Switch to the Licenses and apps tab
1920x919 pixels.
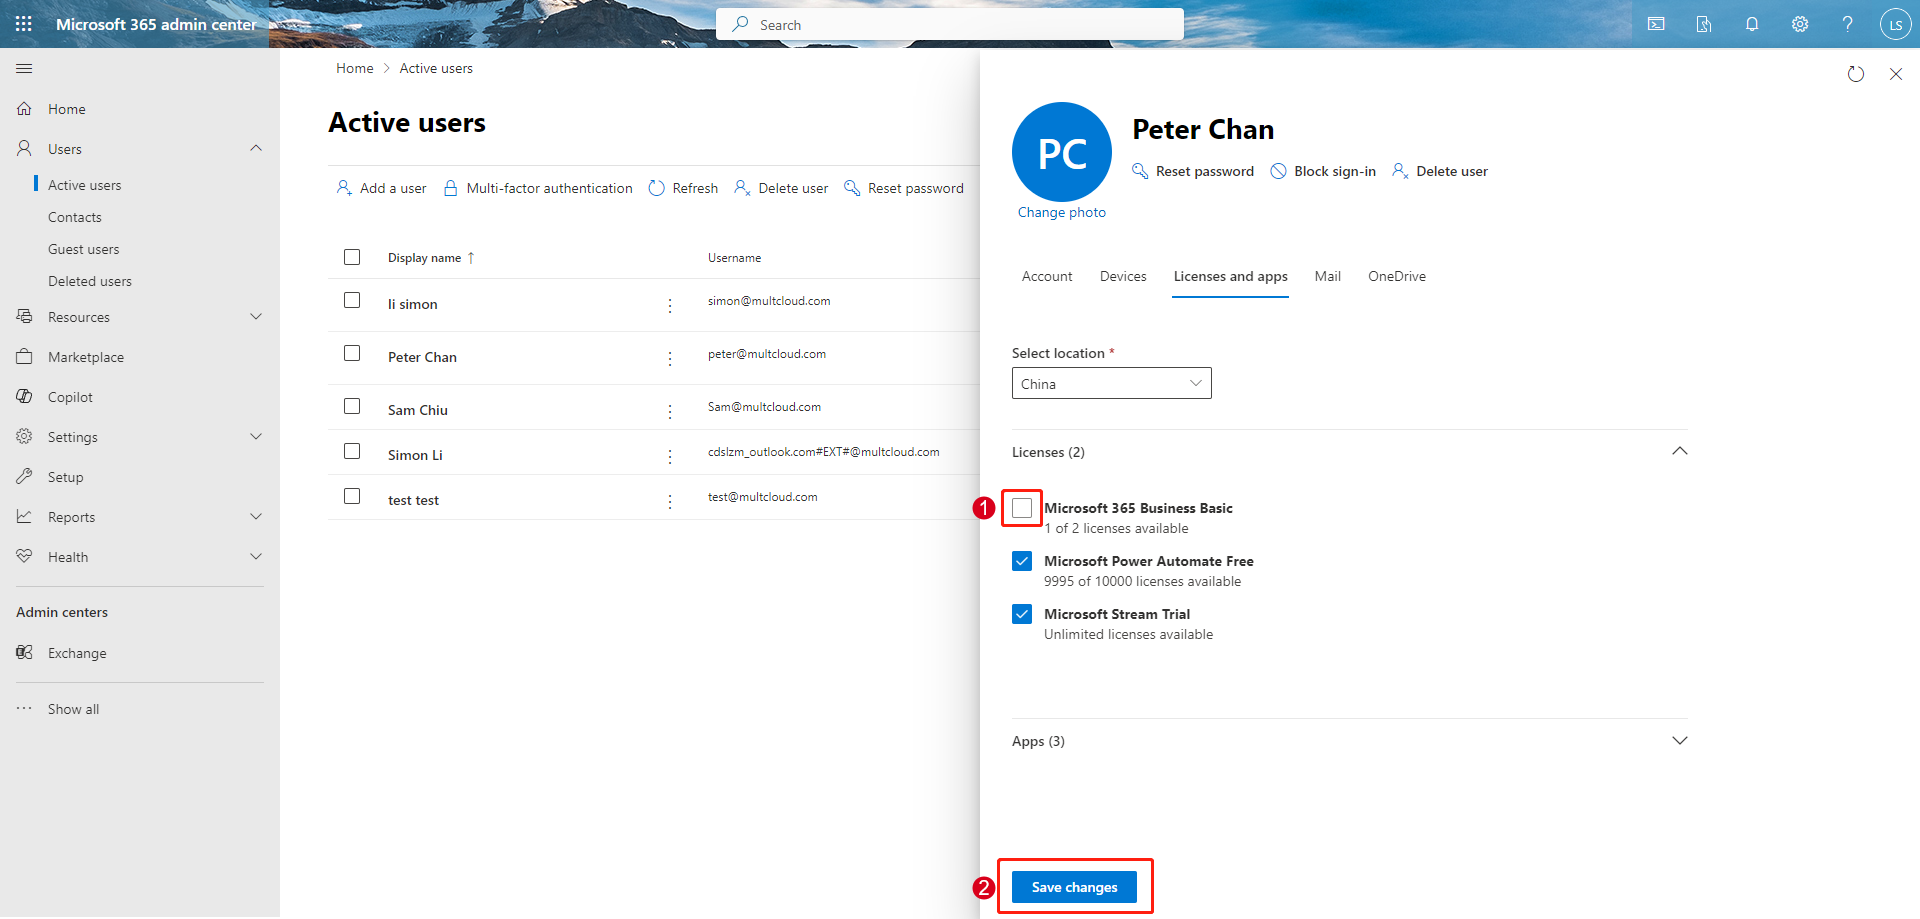click(1231, 276)
